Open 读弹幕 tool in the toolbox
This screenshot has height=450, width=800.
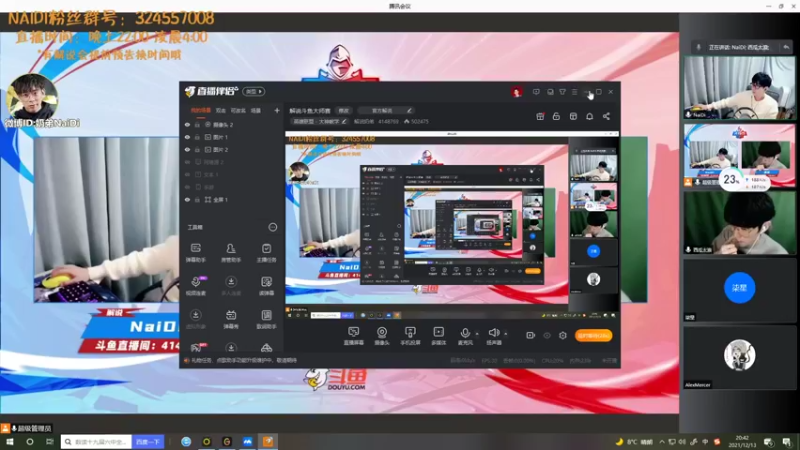[x=266, y=286]
